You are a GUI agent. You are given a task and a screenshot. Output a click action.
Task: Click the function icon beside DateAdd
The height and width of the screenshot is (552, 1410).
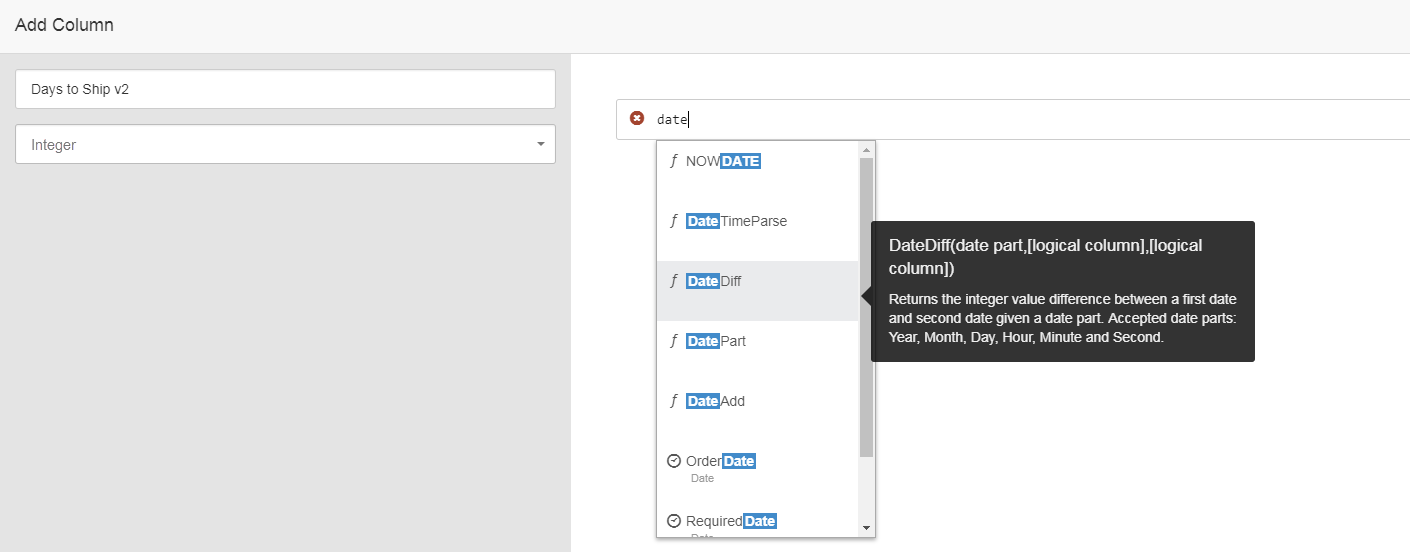[x=674, y=401]
